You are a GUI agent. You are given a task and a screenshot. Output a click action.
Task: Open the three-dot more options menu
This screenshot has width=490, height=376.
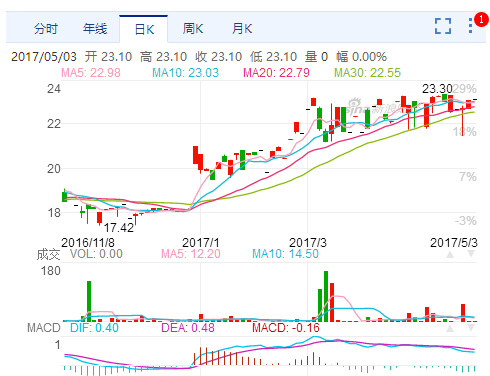click(470, 26)
